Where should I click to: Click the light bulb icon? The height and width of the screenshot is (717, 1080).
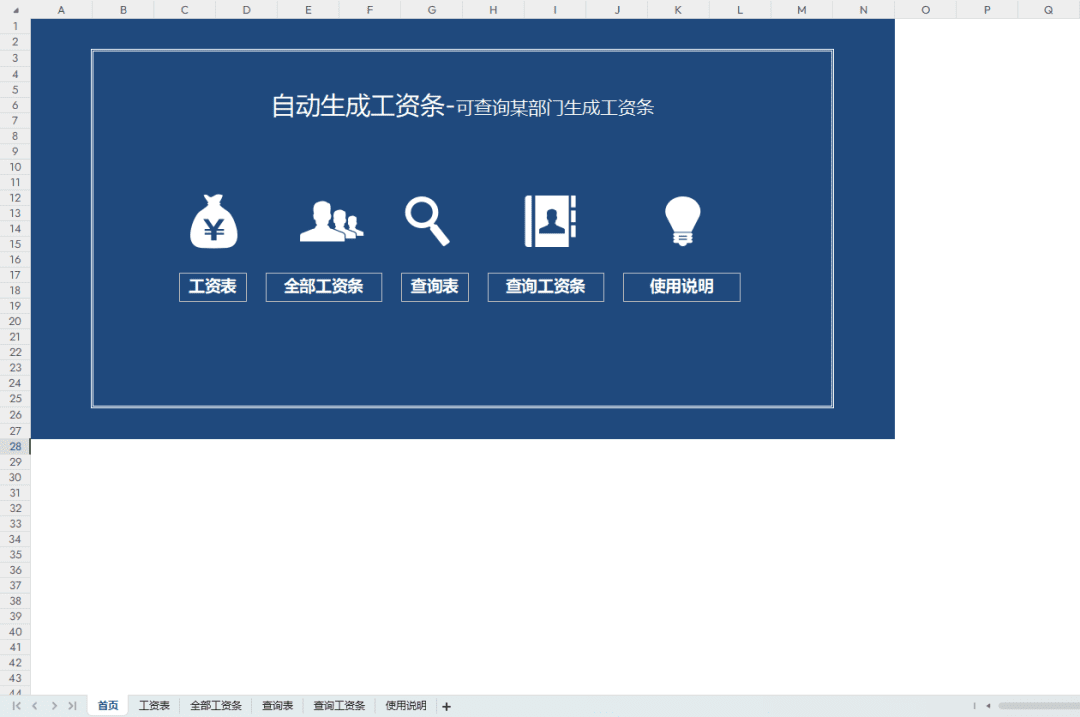click(683, 221)
